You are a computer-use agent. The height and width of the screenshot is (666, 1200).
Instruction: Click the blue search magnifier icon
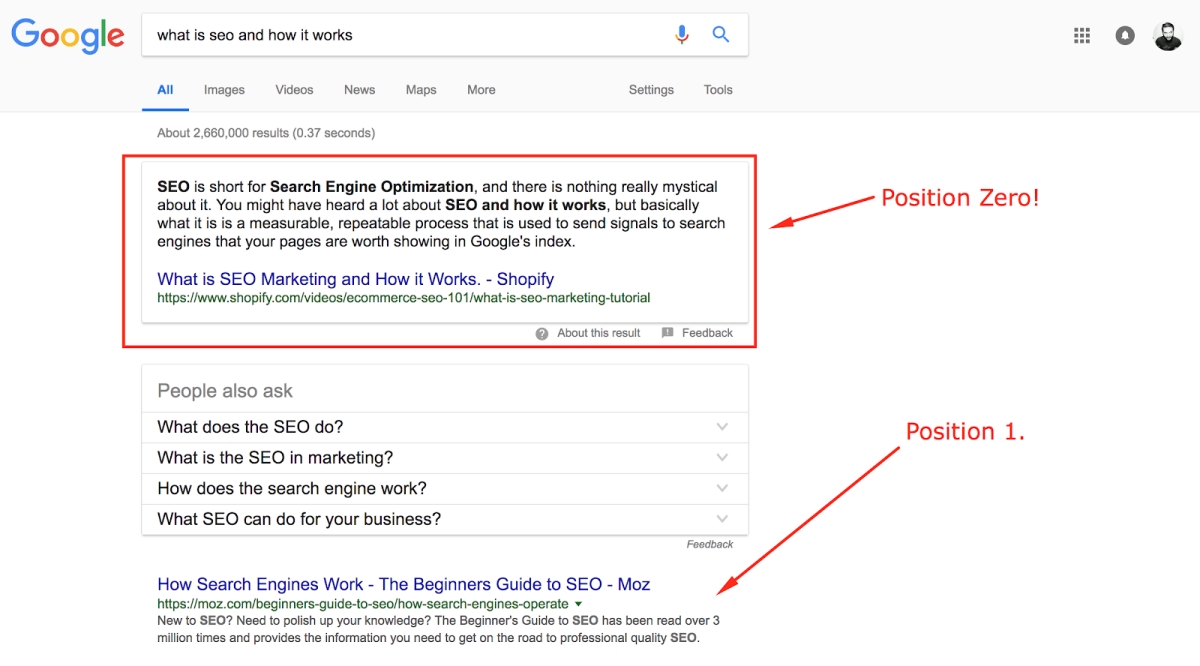click(x=720, y=35)
